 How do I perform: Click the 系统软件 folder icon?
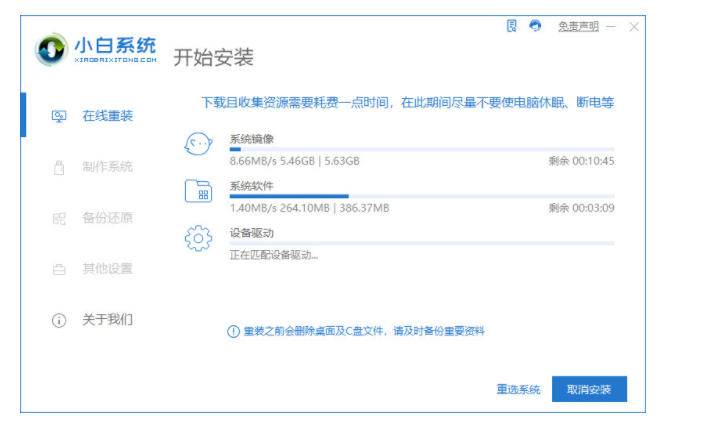tap(198, 191)
